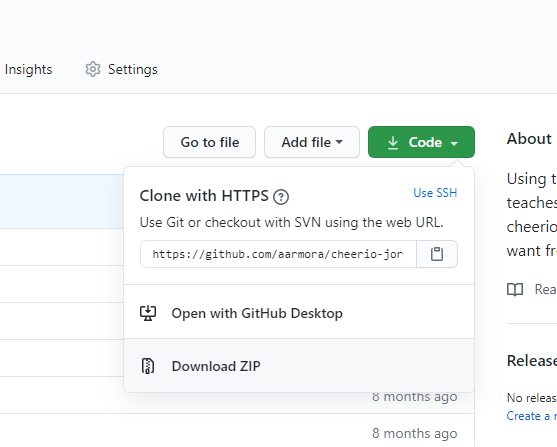This screenshot has height=447, width=557.
Task: Copy clone URL with clipboard icon
Action: click(x=437, y=254)
